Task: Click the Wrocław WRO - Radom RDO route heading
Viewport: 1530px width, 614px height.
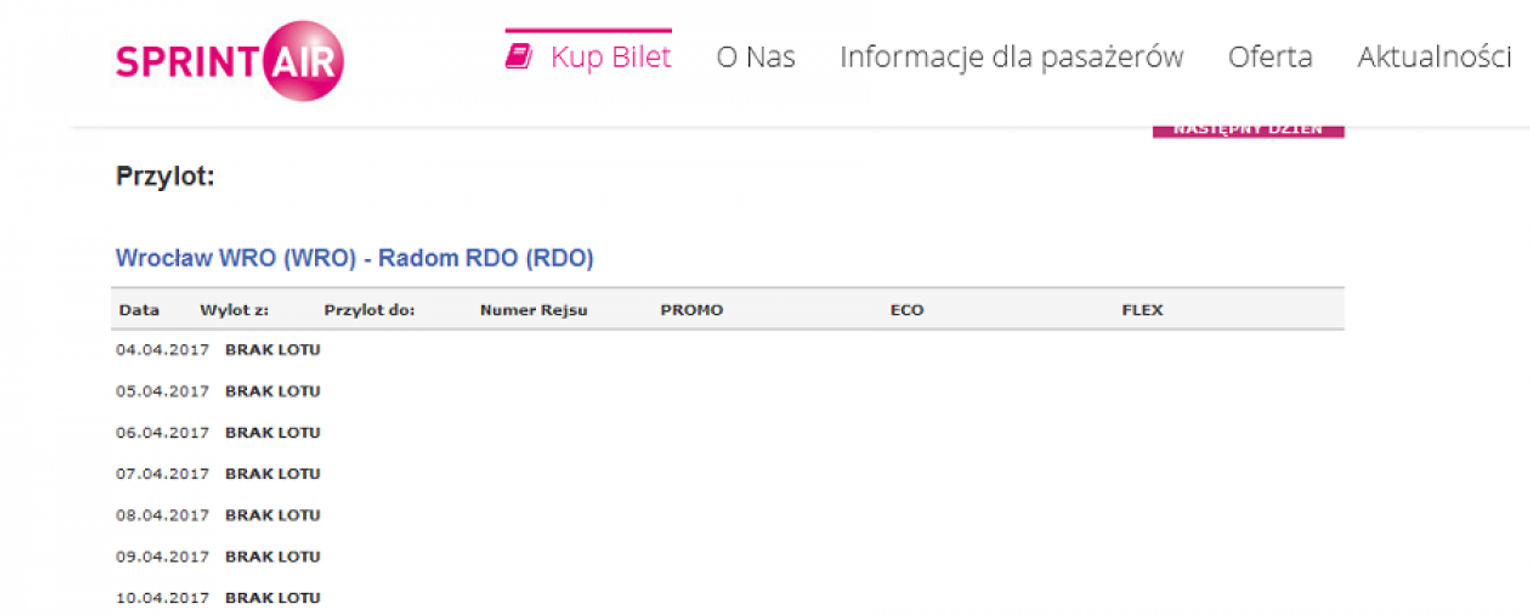Action: pyautogui.click(x=355, y=259)
